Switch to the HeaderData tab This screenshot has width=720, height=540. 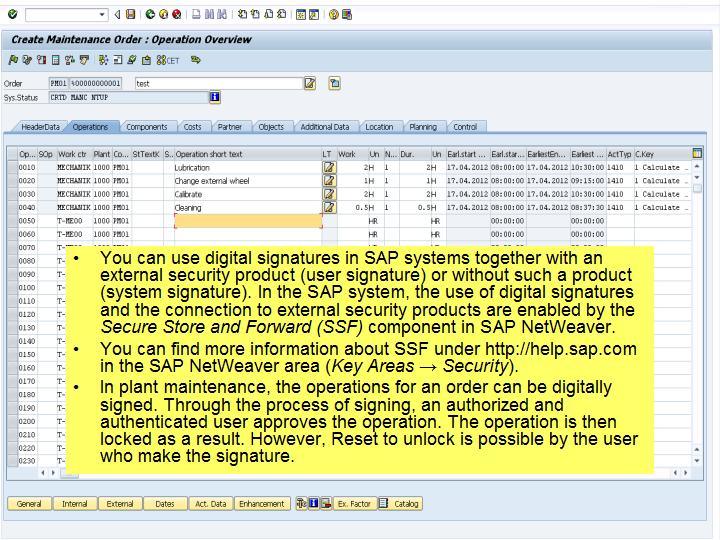click(x=40, y=127)
